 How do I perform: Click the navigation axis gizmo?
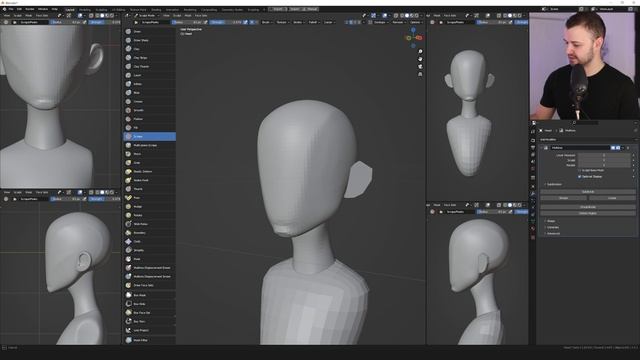click(x=413, y=38)
